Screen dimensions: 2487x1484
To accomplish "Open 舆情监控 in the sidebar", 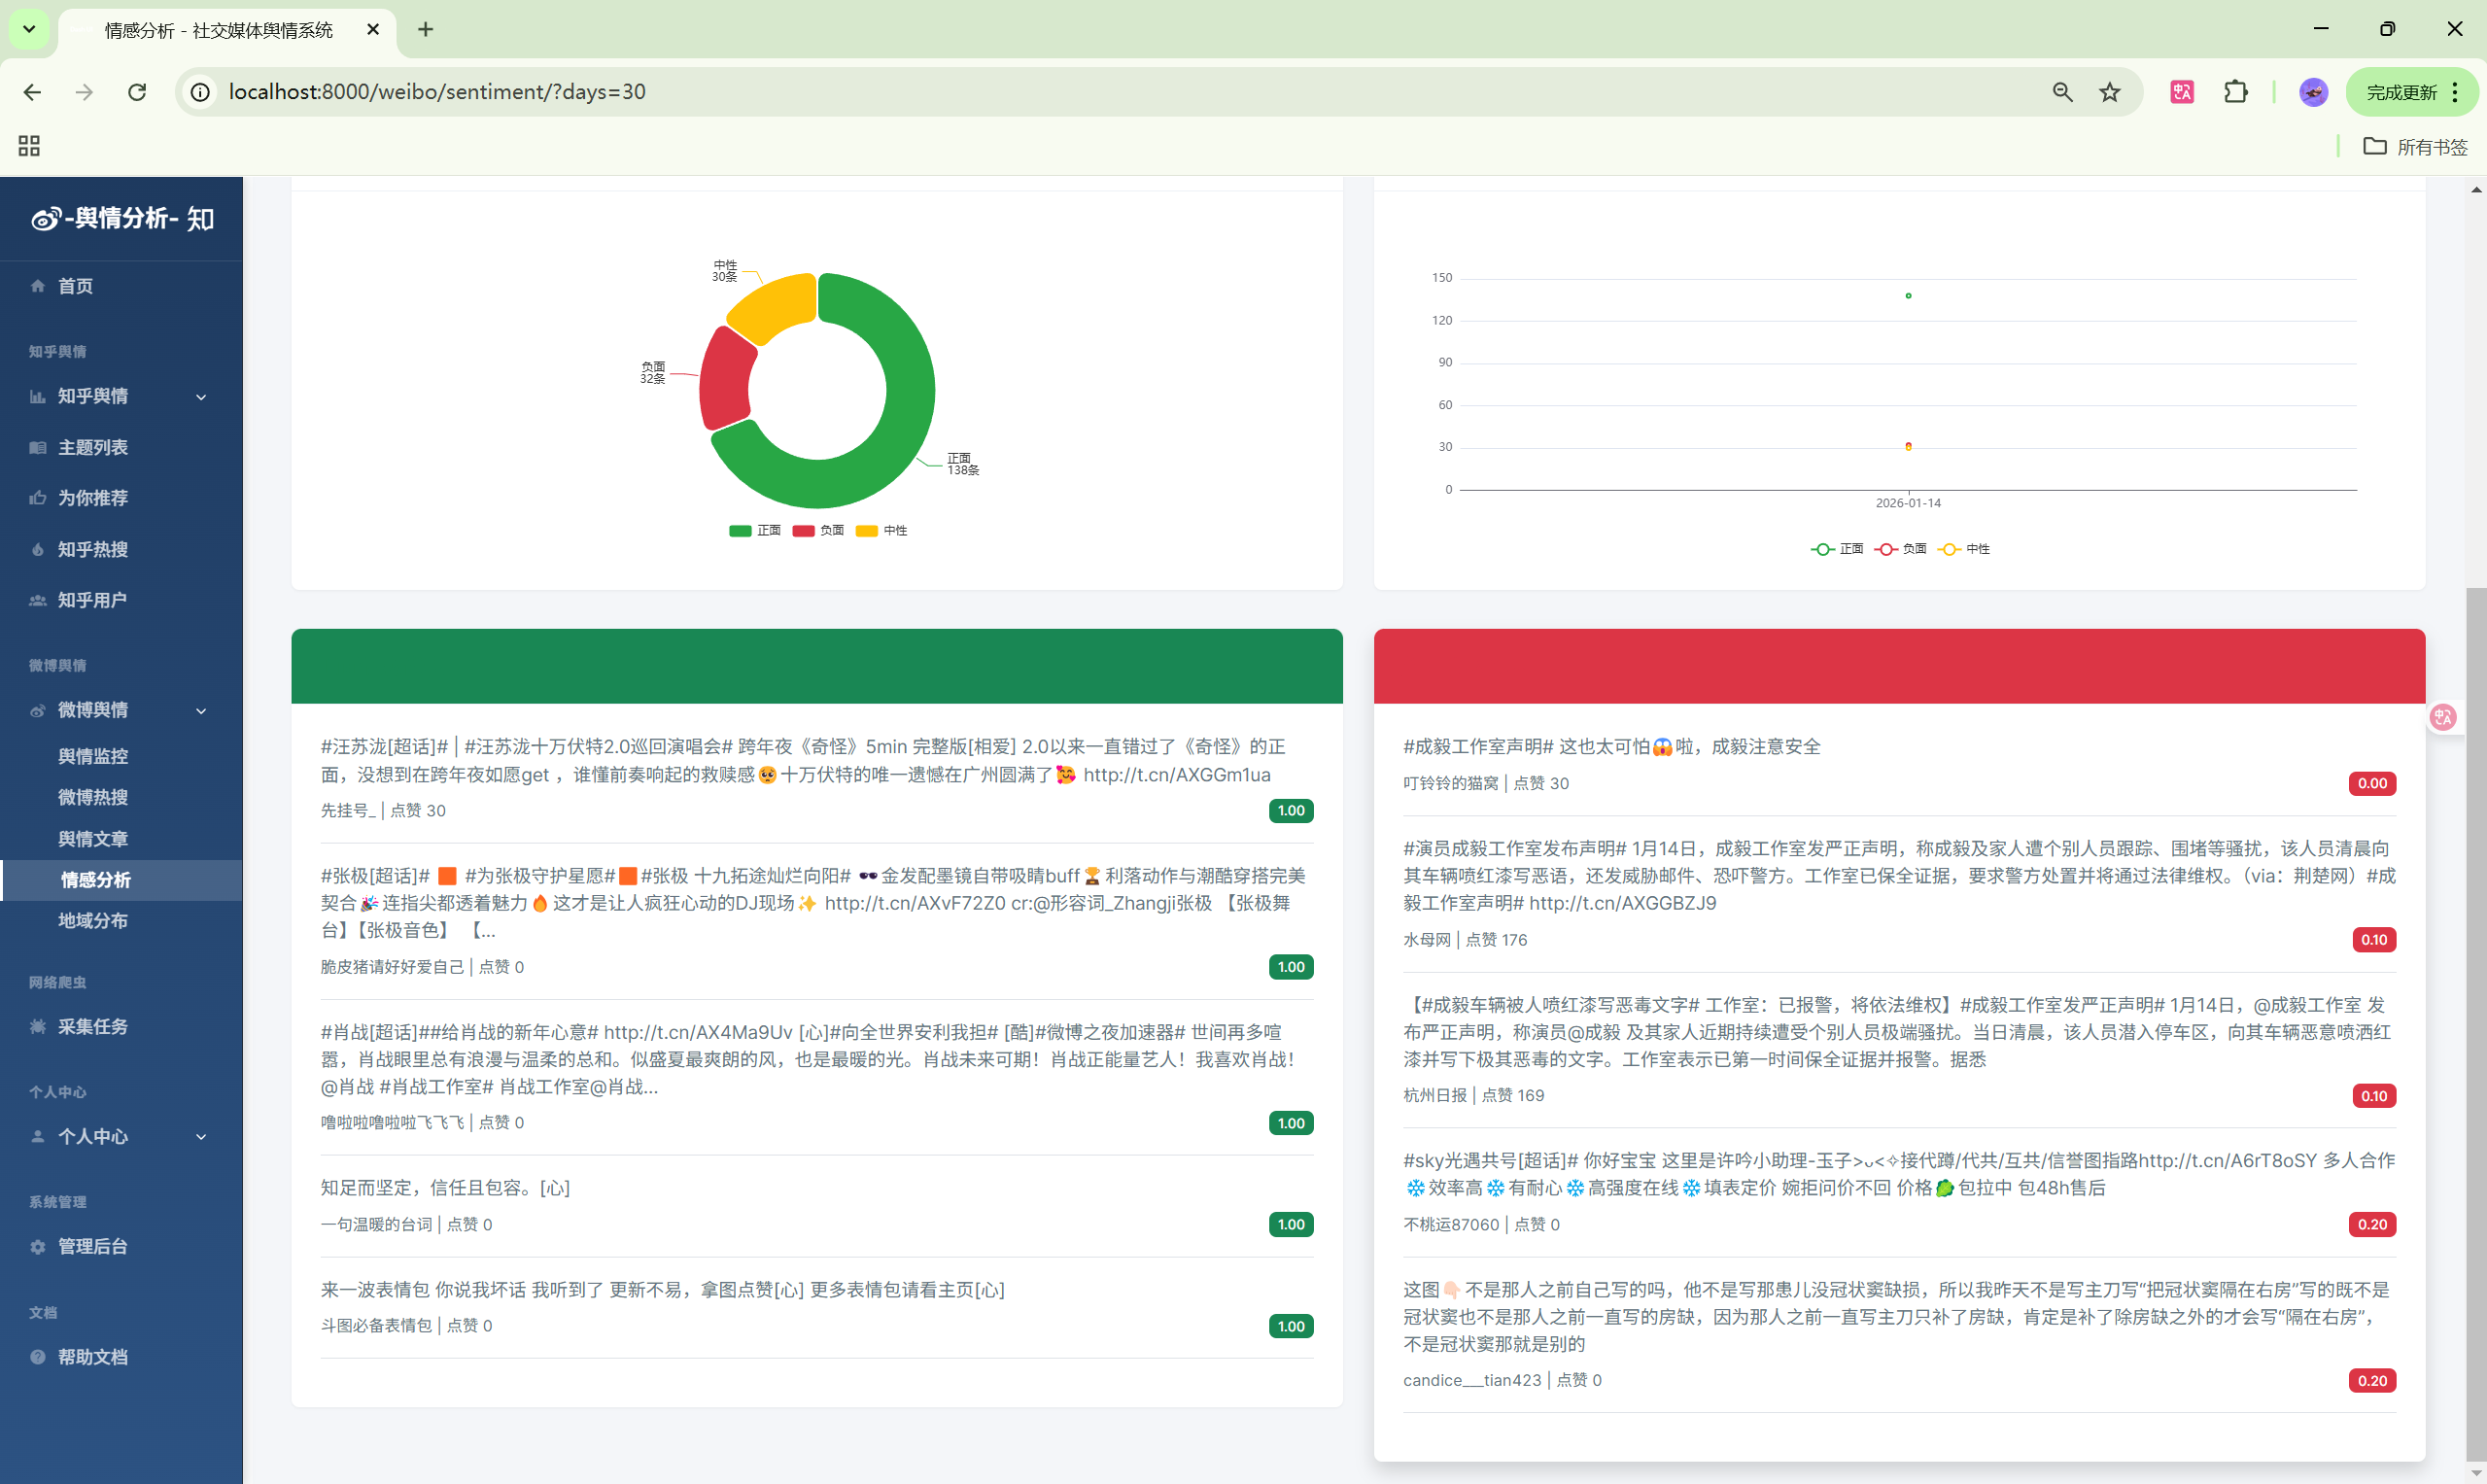I will click(93, 757).
